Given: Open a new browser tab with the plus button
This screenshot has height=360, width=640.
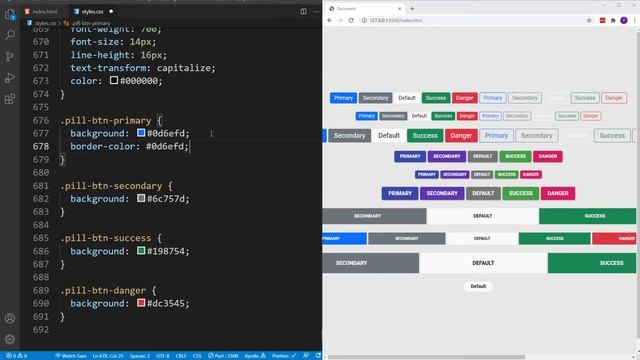Looking at the screenshot, I should 412,9.
